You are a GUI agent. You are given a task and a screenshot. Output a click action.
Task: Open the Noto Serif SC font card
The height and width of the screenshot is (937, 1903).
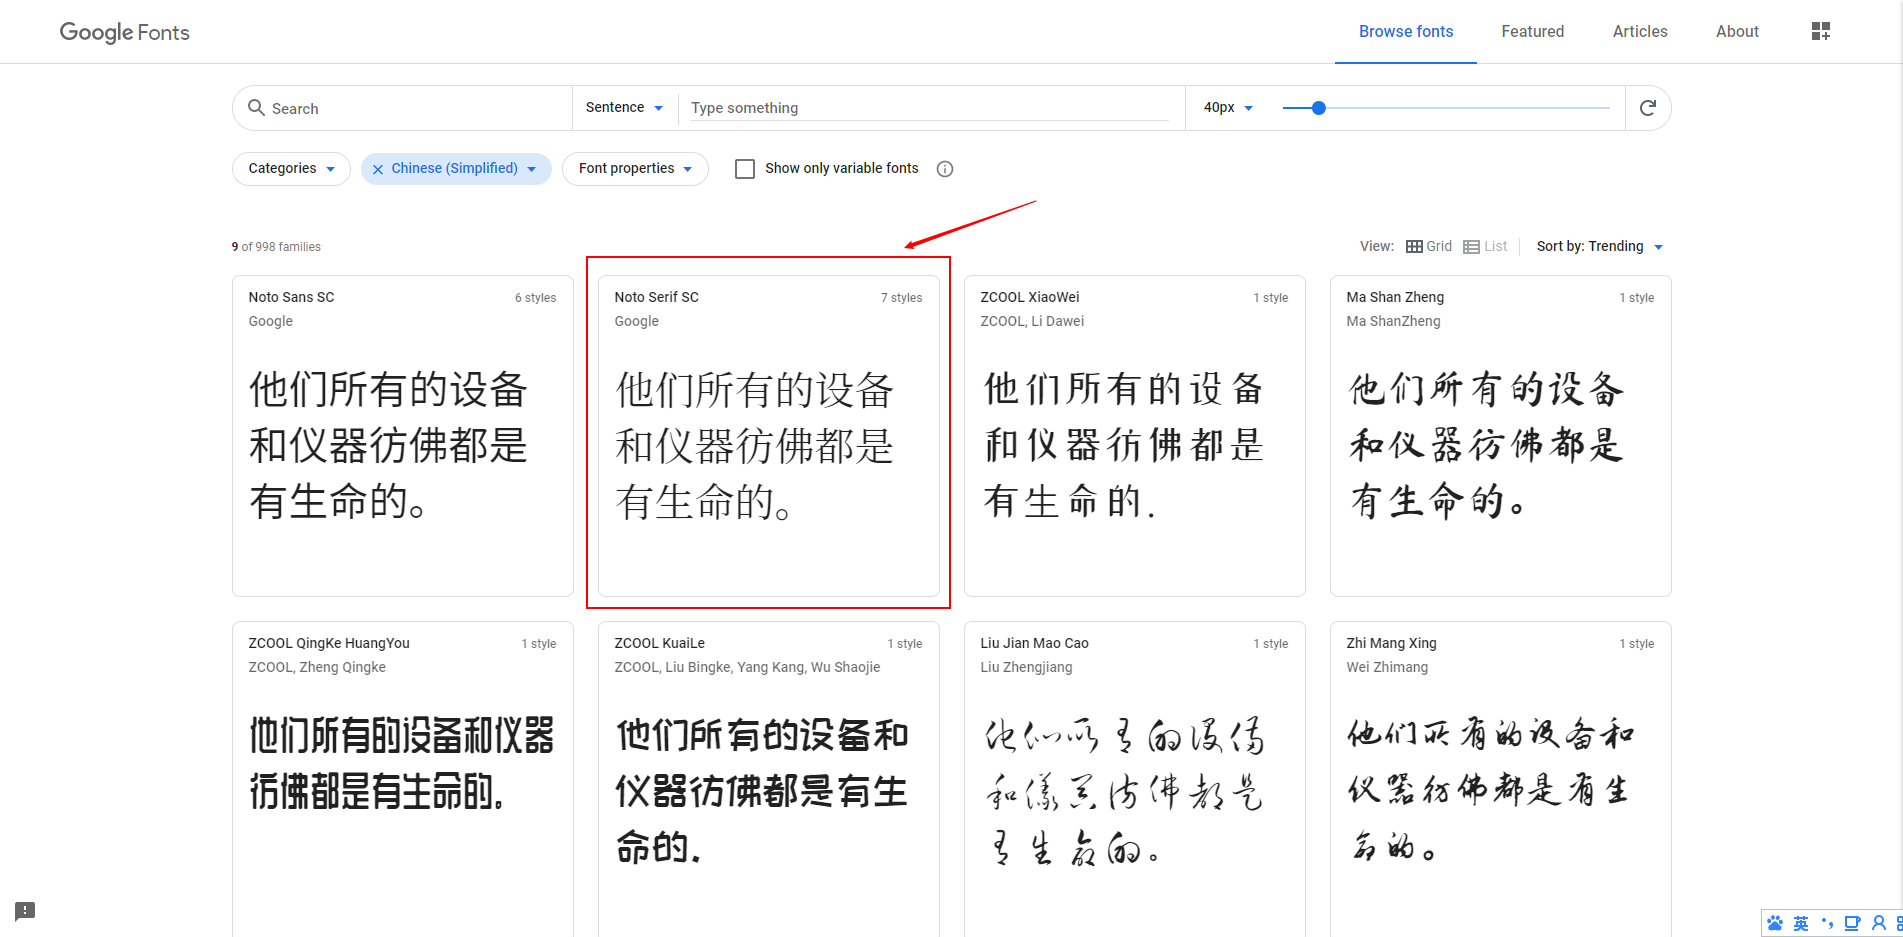(769, 436)
